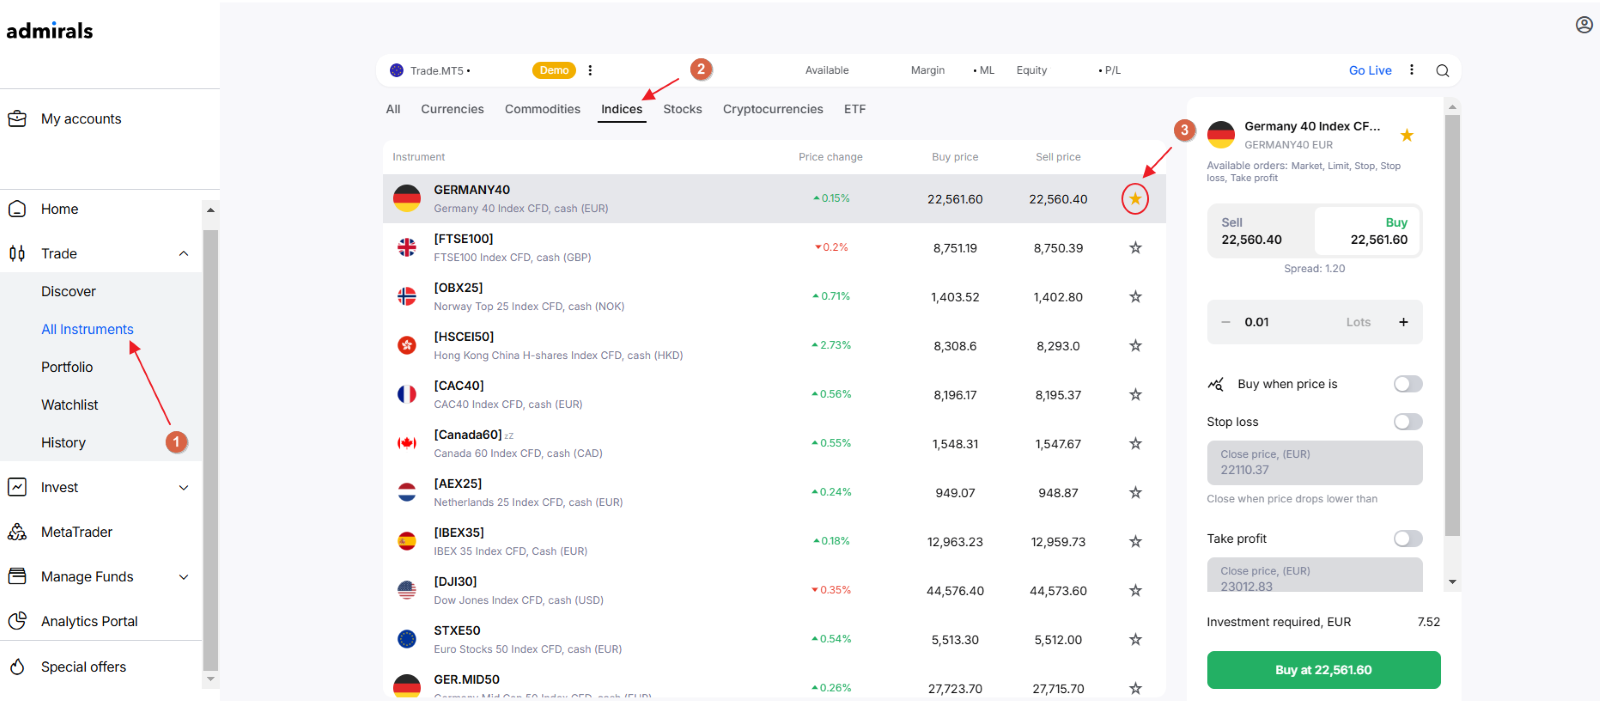Enable the Buy when price is toggle
This screenshot has width=1600, height=701.
tap(1408, 384)
